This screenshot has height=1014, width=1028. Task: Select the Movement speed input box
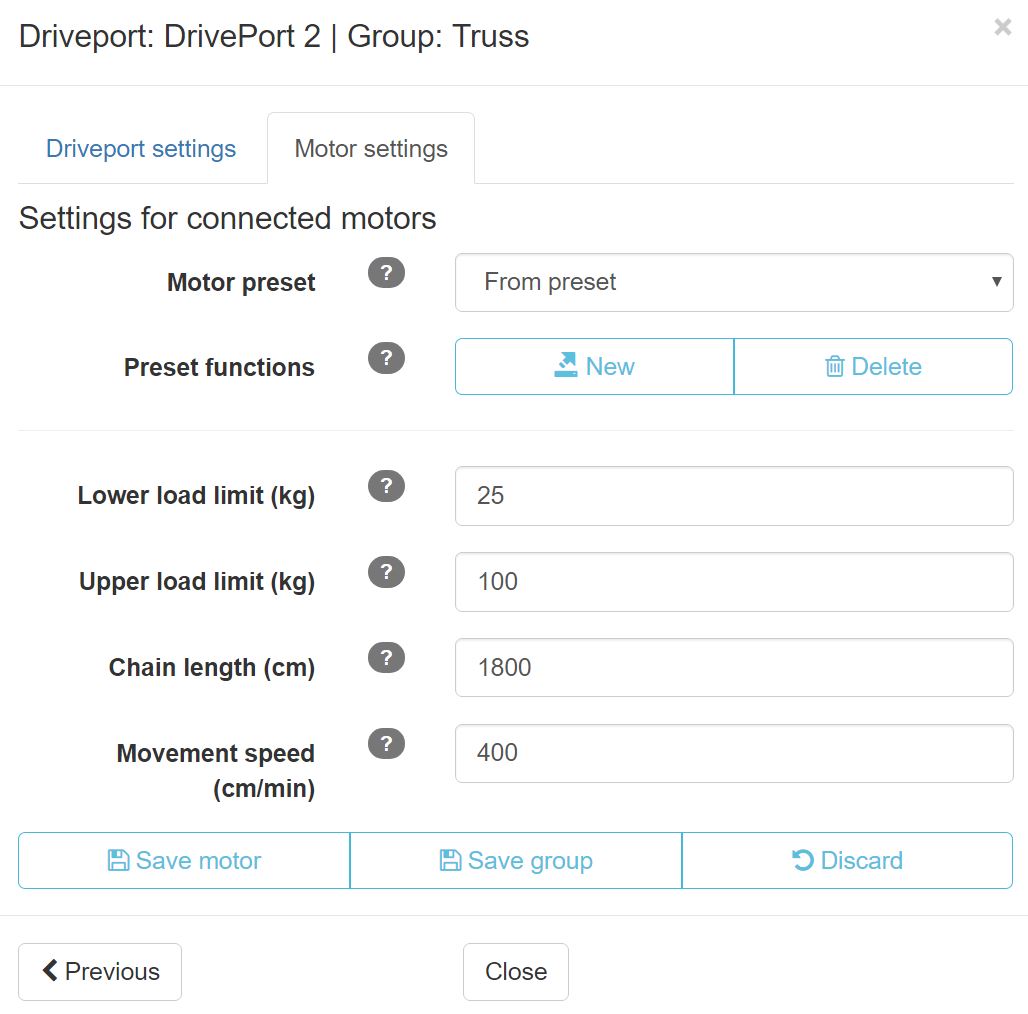point(733,753)
